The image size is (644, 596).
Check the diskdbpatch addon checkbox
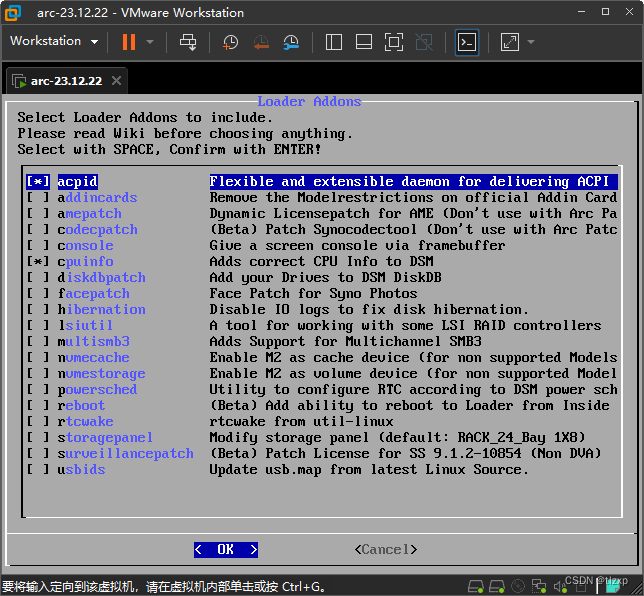click(38, 277)
